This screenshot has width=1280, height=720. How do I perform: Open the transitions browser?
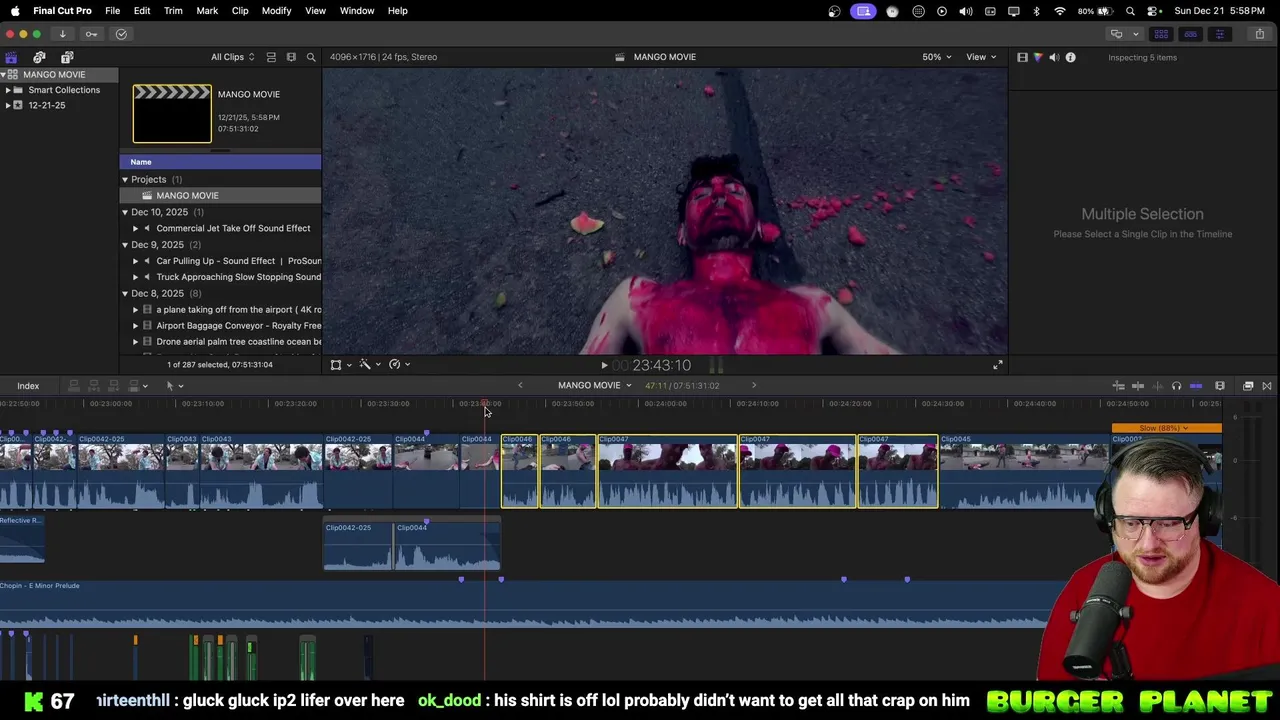point(1266,386)
